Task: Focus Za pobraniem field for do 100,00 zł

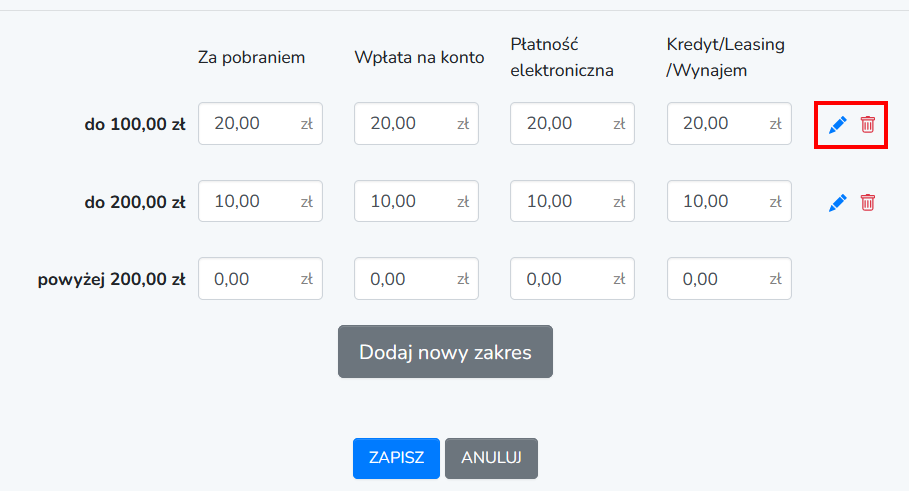Action: (x=260, y=123)
